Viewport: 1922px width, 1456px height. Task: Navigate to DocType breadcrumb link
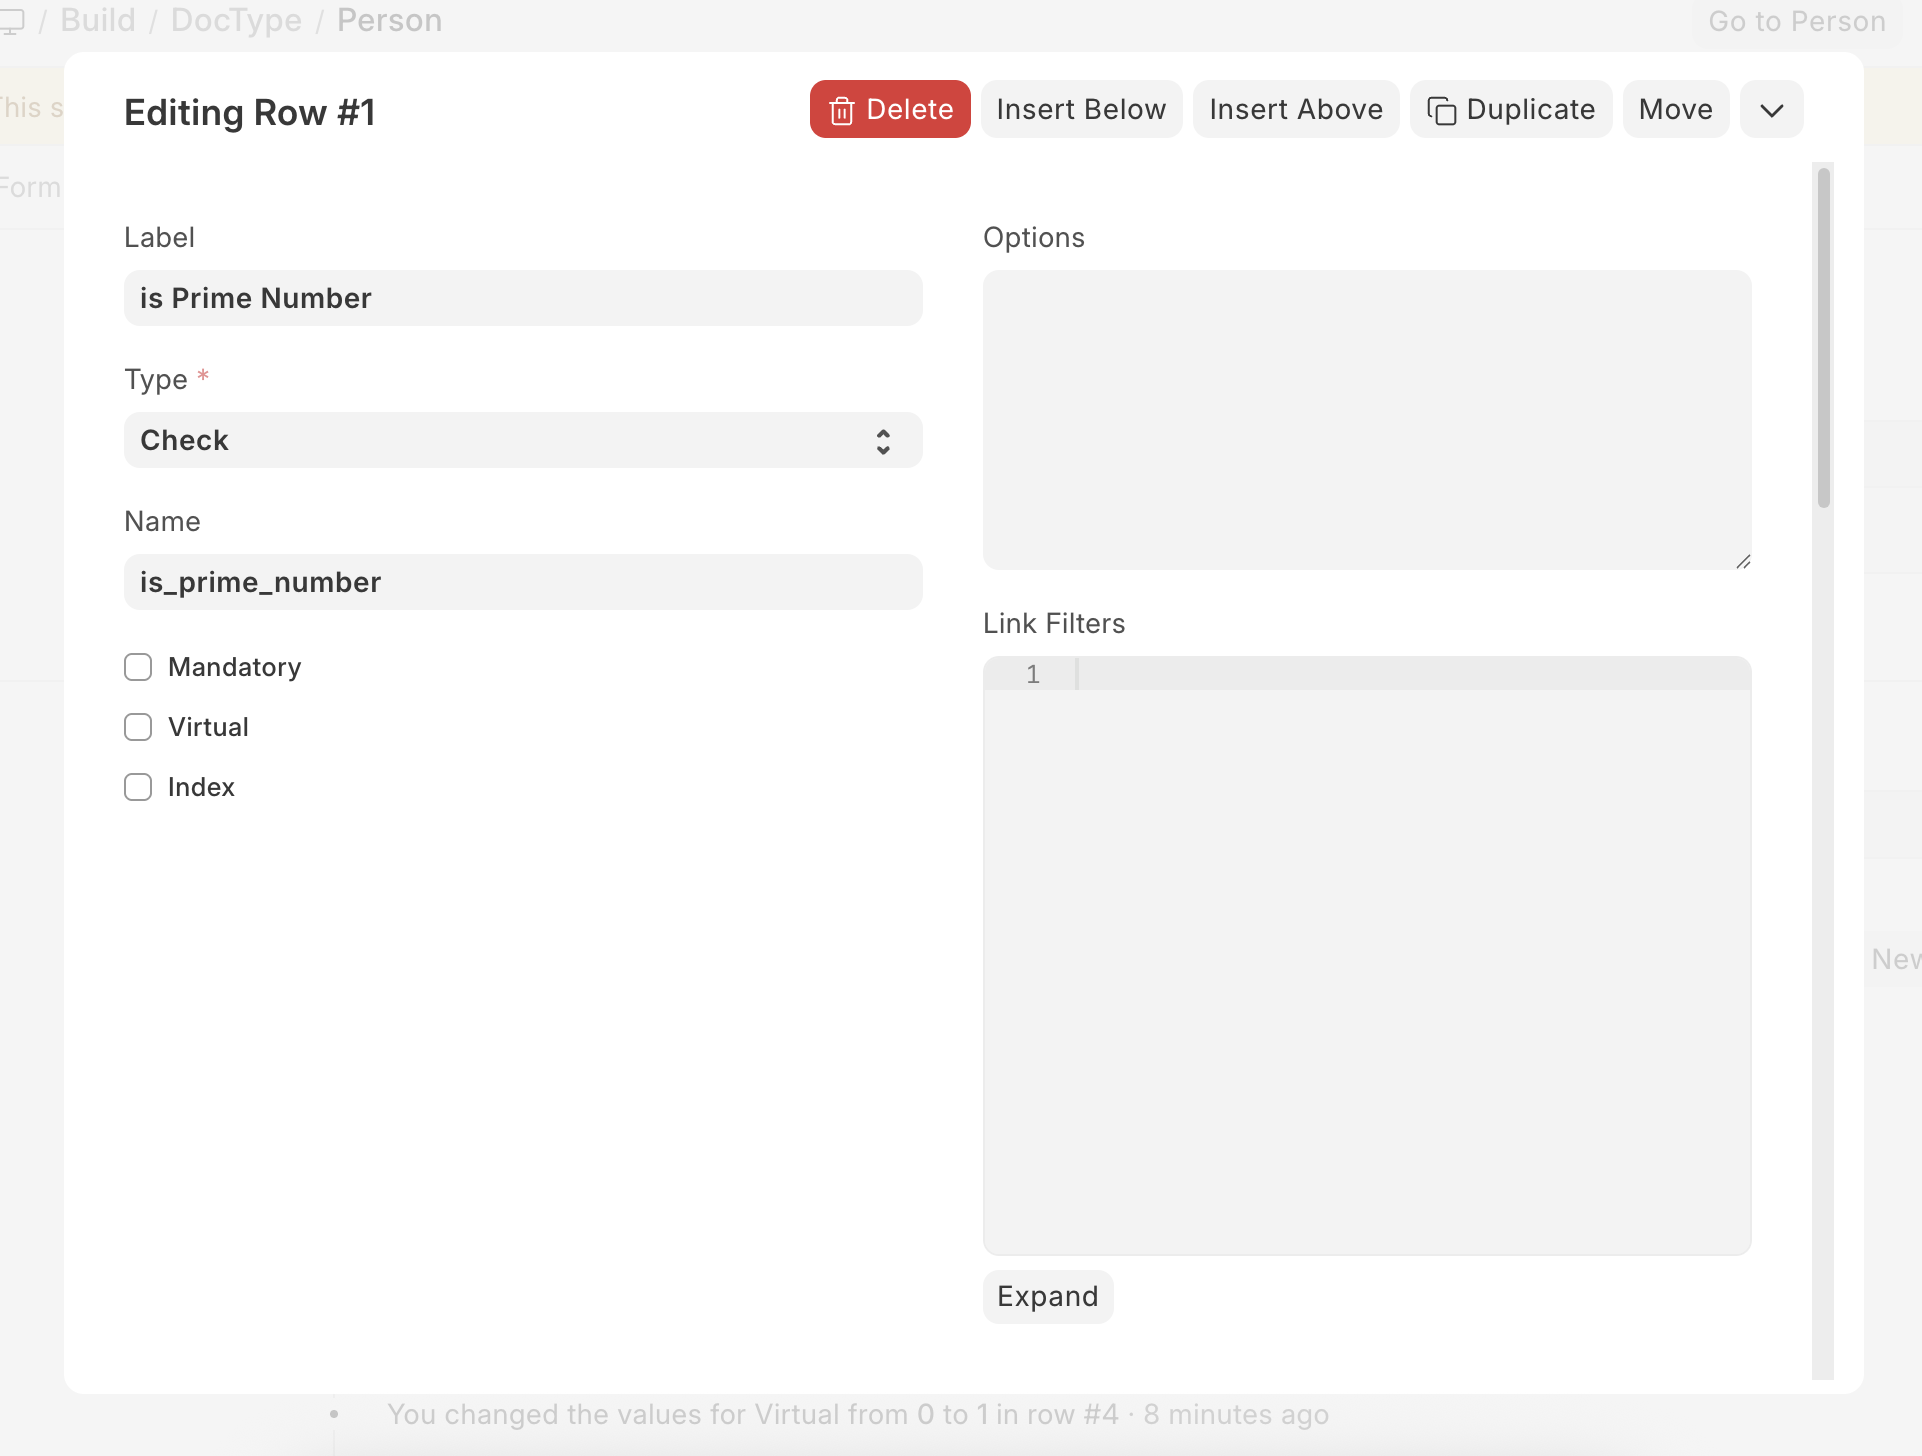tap(236, 20)
